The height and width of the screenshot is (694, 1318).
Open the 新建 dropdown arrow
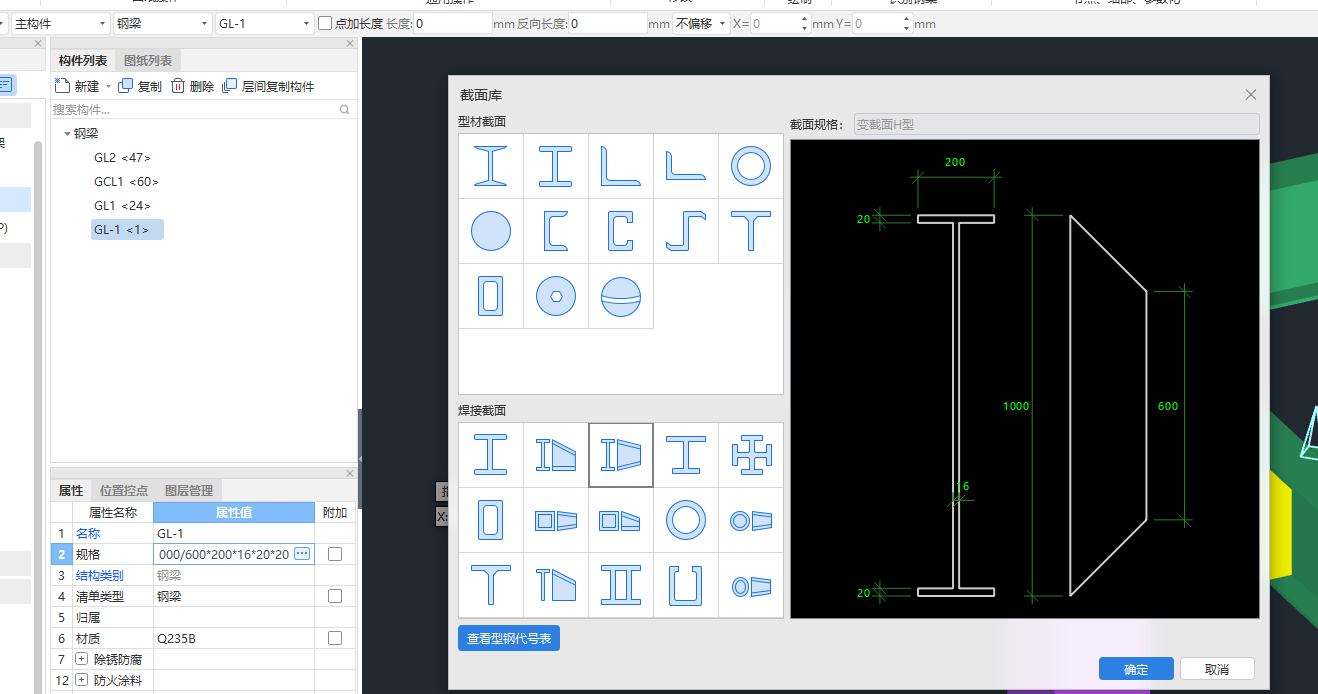pyautogui.click(x=108, y=87)
